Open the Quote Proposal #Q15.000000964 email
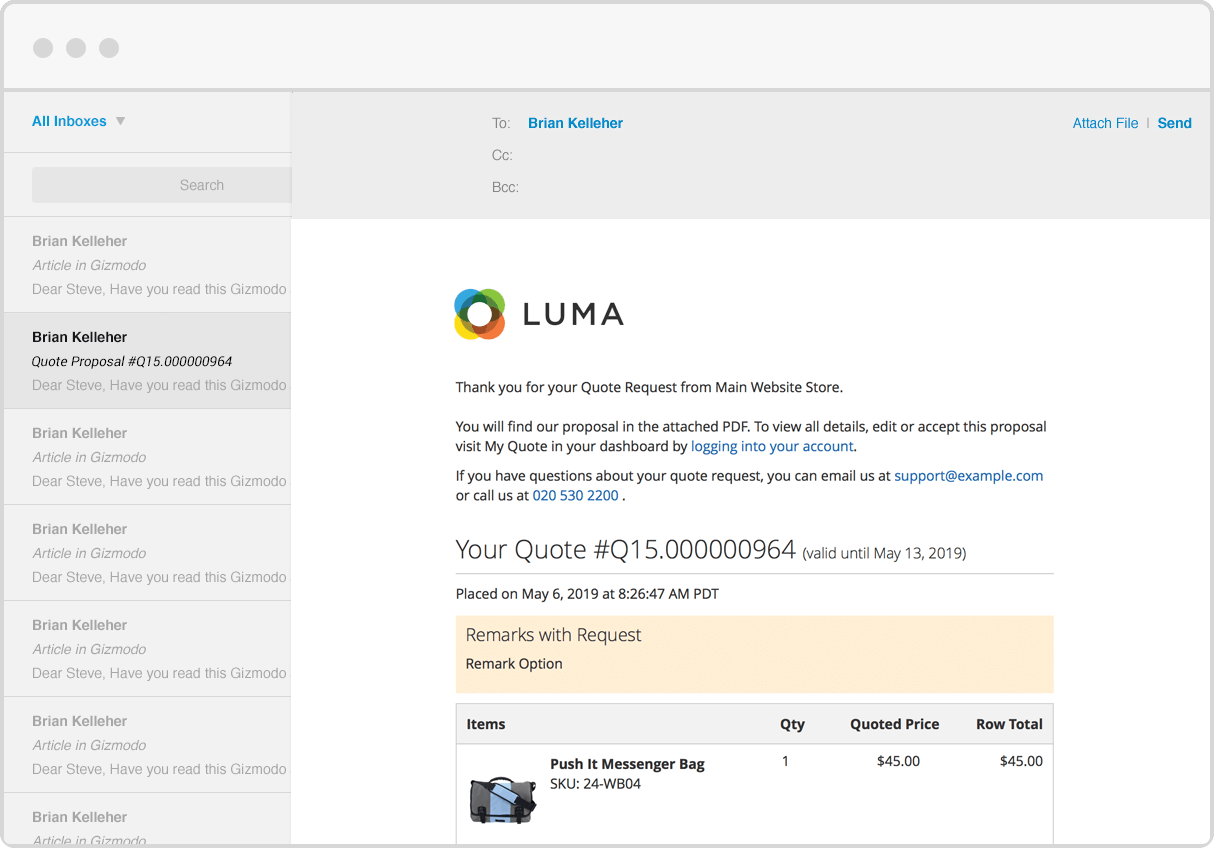Image resolution: width=1214 pixels, height=848 pixels. [x=147, y=361]
